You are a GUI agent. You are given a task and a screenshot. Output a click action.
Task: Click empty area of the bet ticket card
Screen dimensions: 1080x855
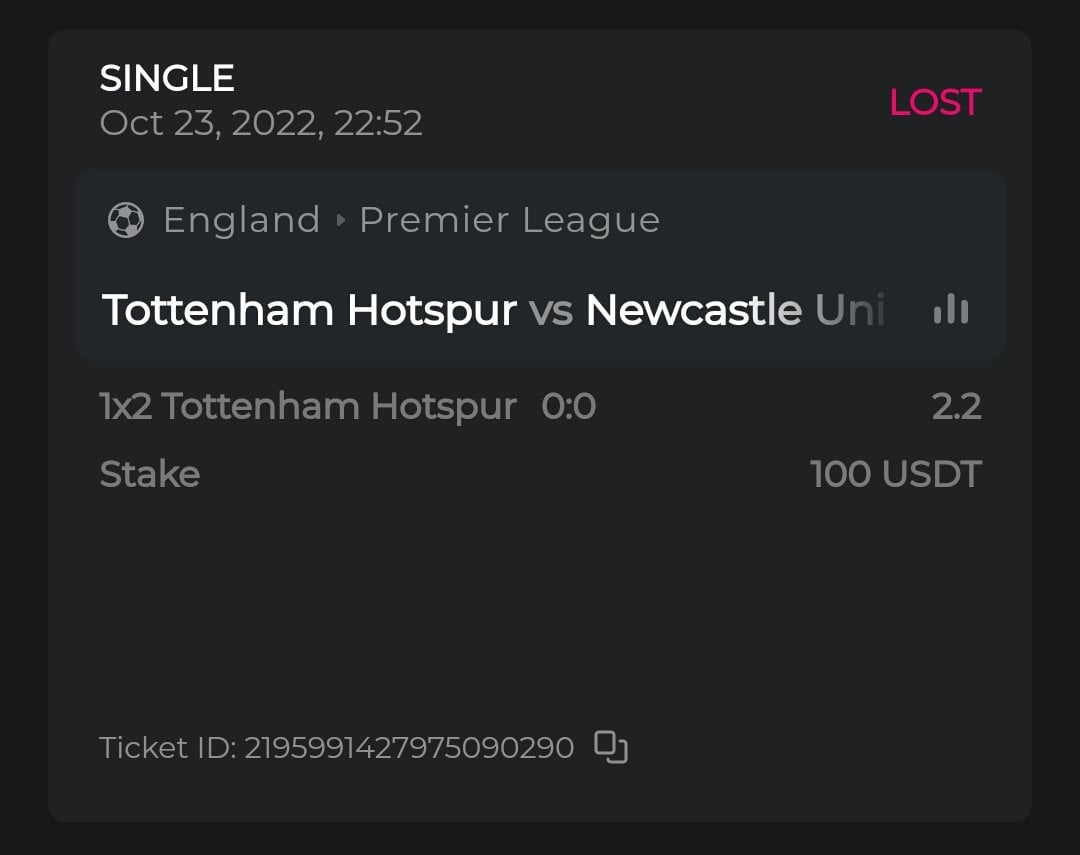tap(540, 610)
